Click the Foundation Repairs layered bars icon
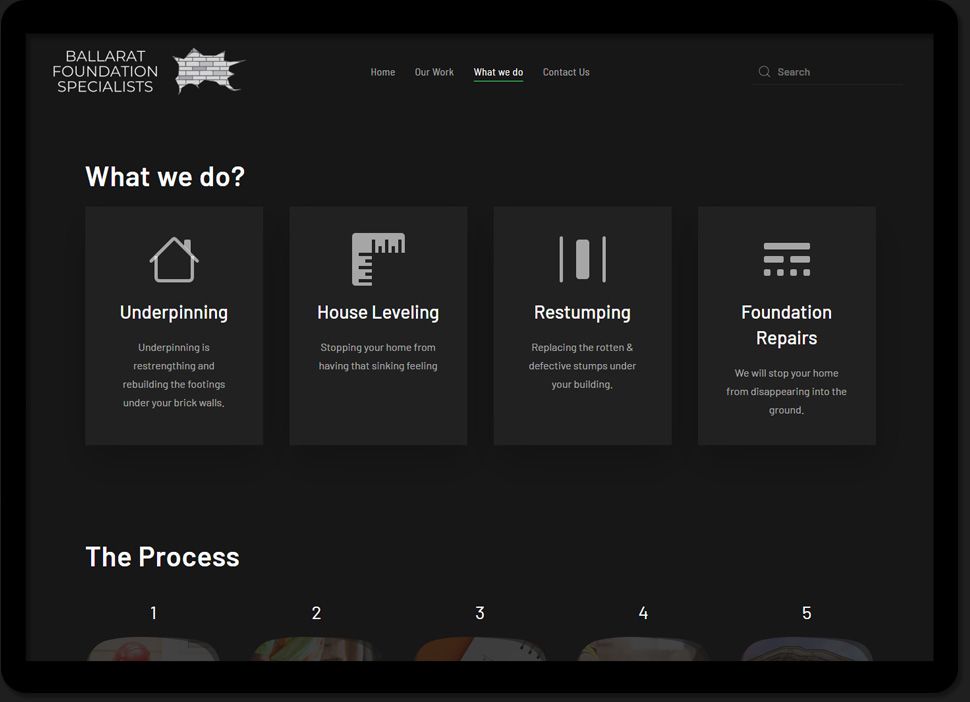The image size is (970, 702). click(x=786, y=259)
